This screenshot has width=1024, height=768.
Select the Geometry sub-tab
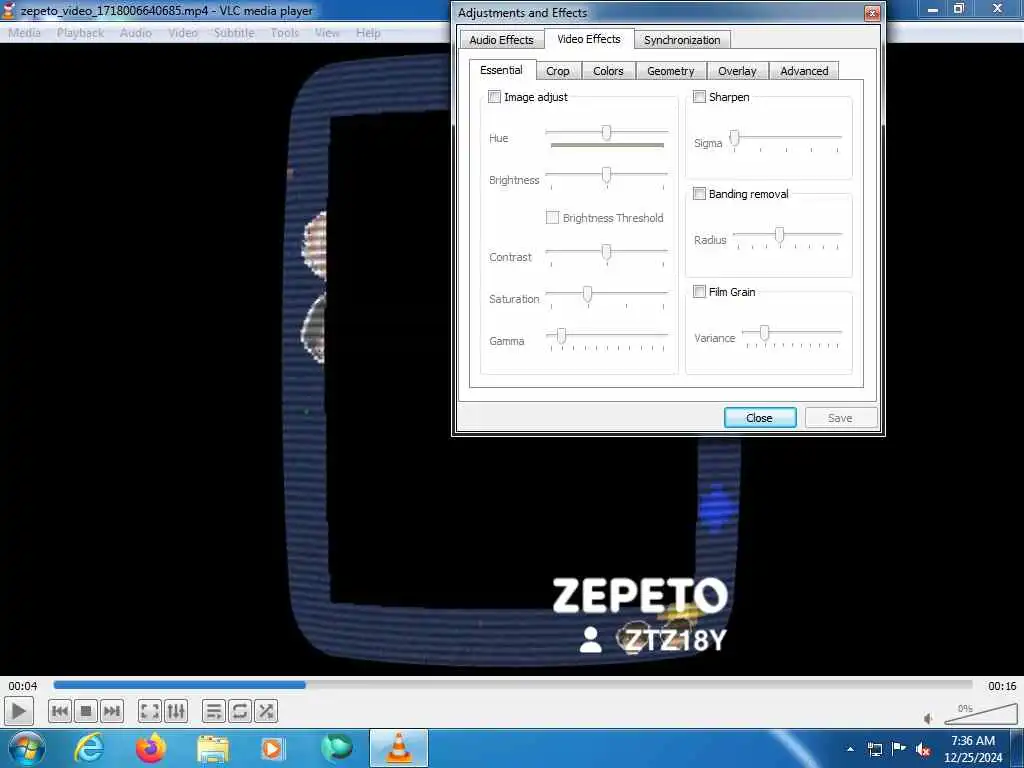671,71
